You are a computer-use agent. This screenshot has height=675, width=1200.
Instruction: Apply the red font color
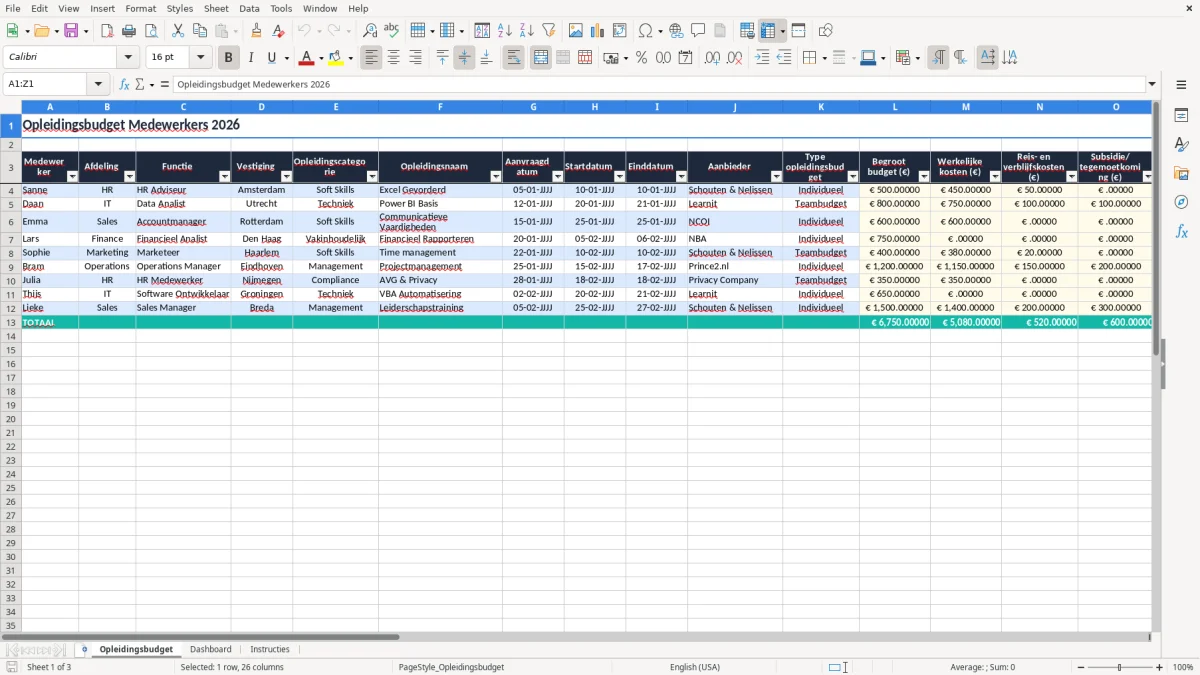tap(307, 58)
